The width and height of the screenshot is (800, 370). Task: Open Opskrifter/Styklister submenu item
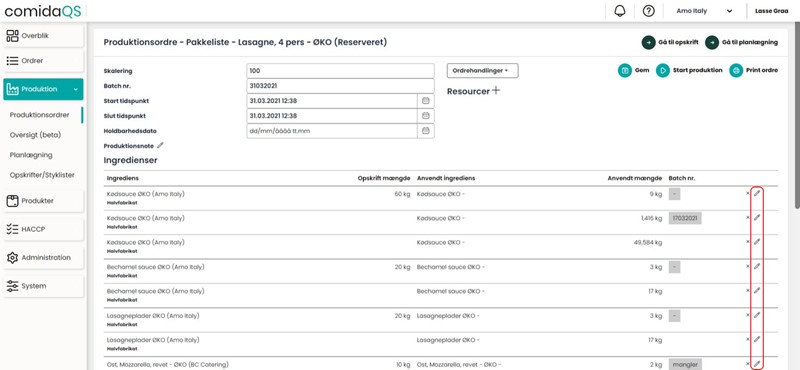coord(42,175)
